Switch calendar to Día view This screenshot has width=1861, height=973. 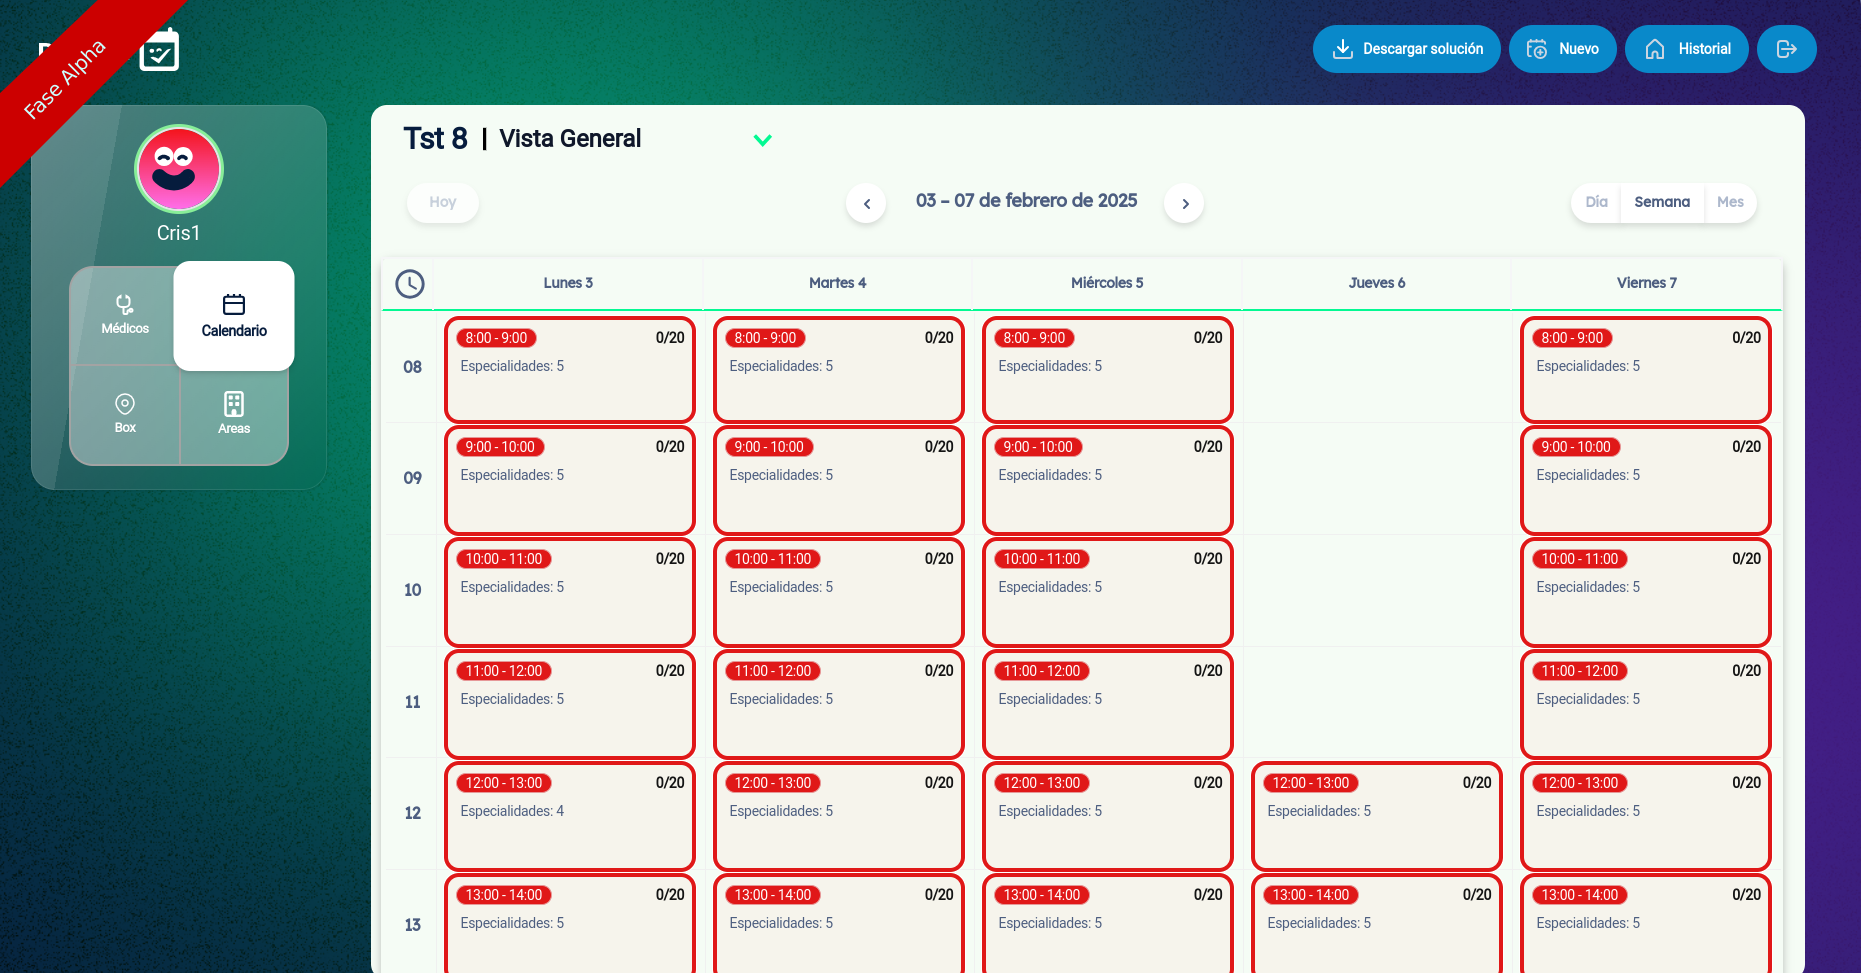[1596, 202]
